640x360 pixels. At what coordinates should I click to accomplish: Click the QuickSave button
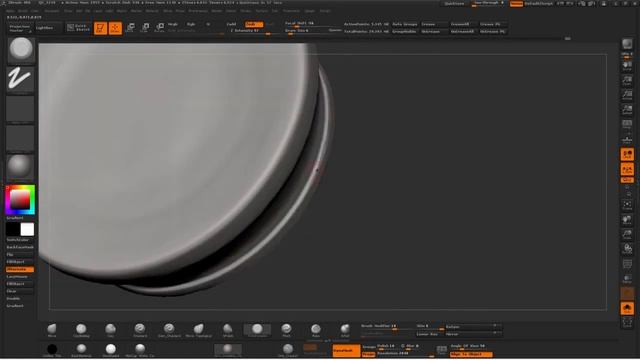(454, 3)
